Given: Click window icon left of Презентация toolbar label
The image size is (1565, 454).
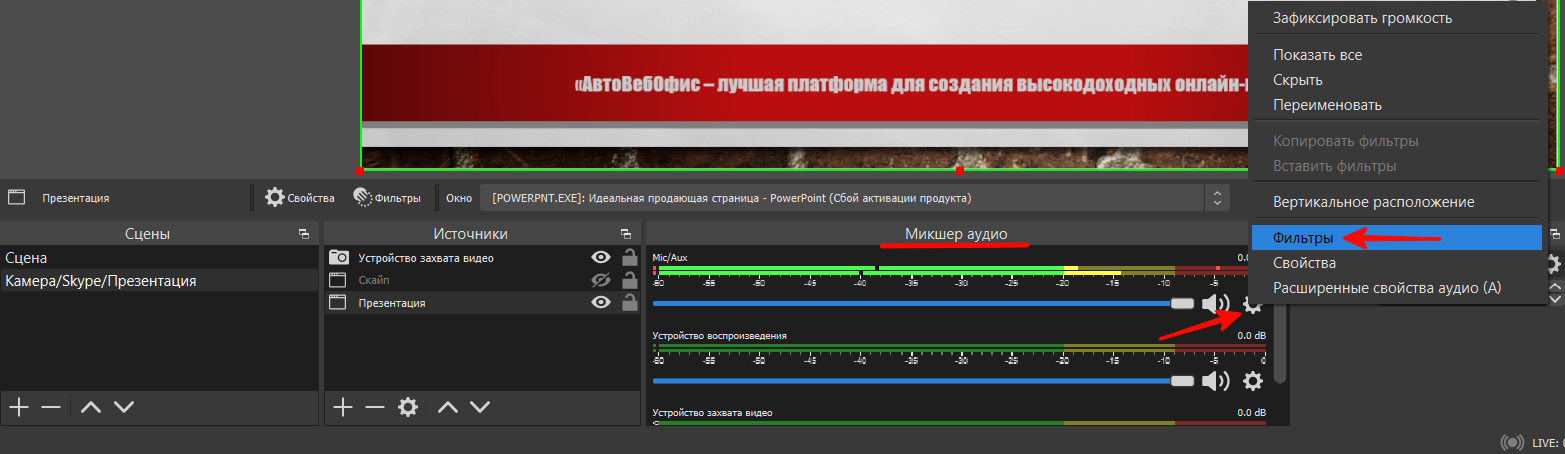Looking at the screenshot, I should point(16,198).
